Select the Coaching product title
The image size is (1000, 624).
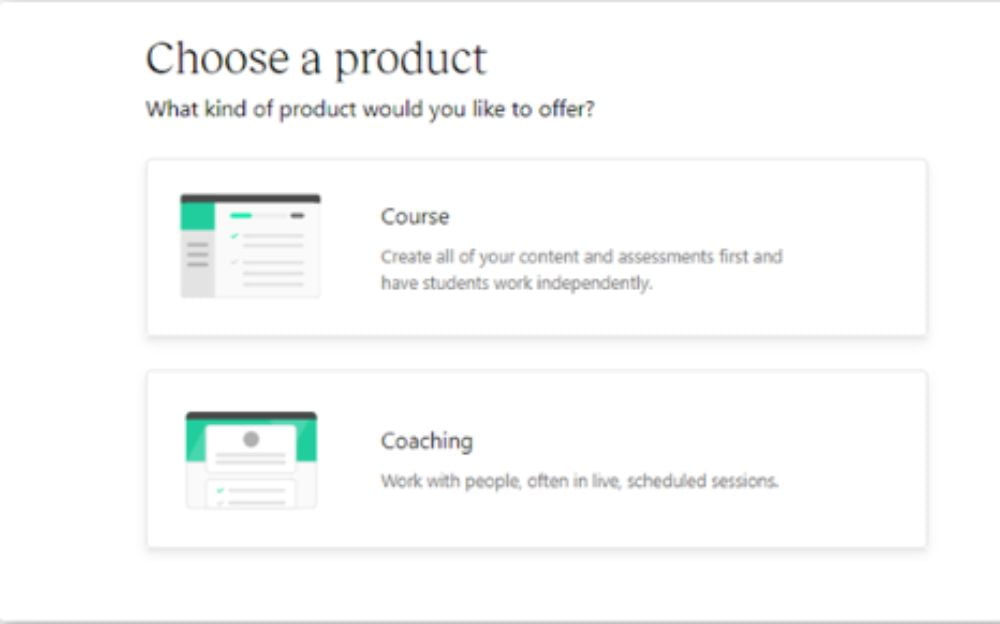click(x=427, y=441)
